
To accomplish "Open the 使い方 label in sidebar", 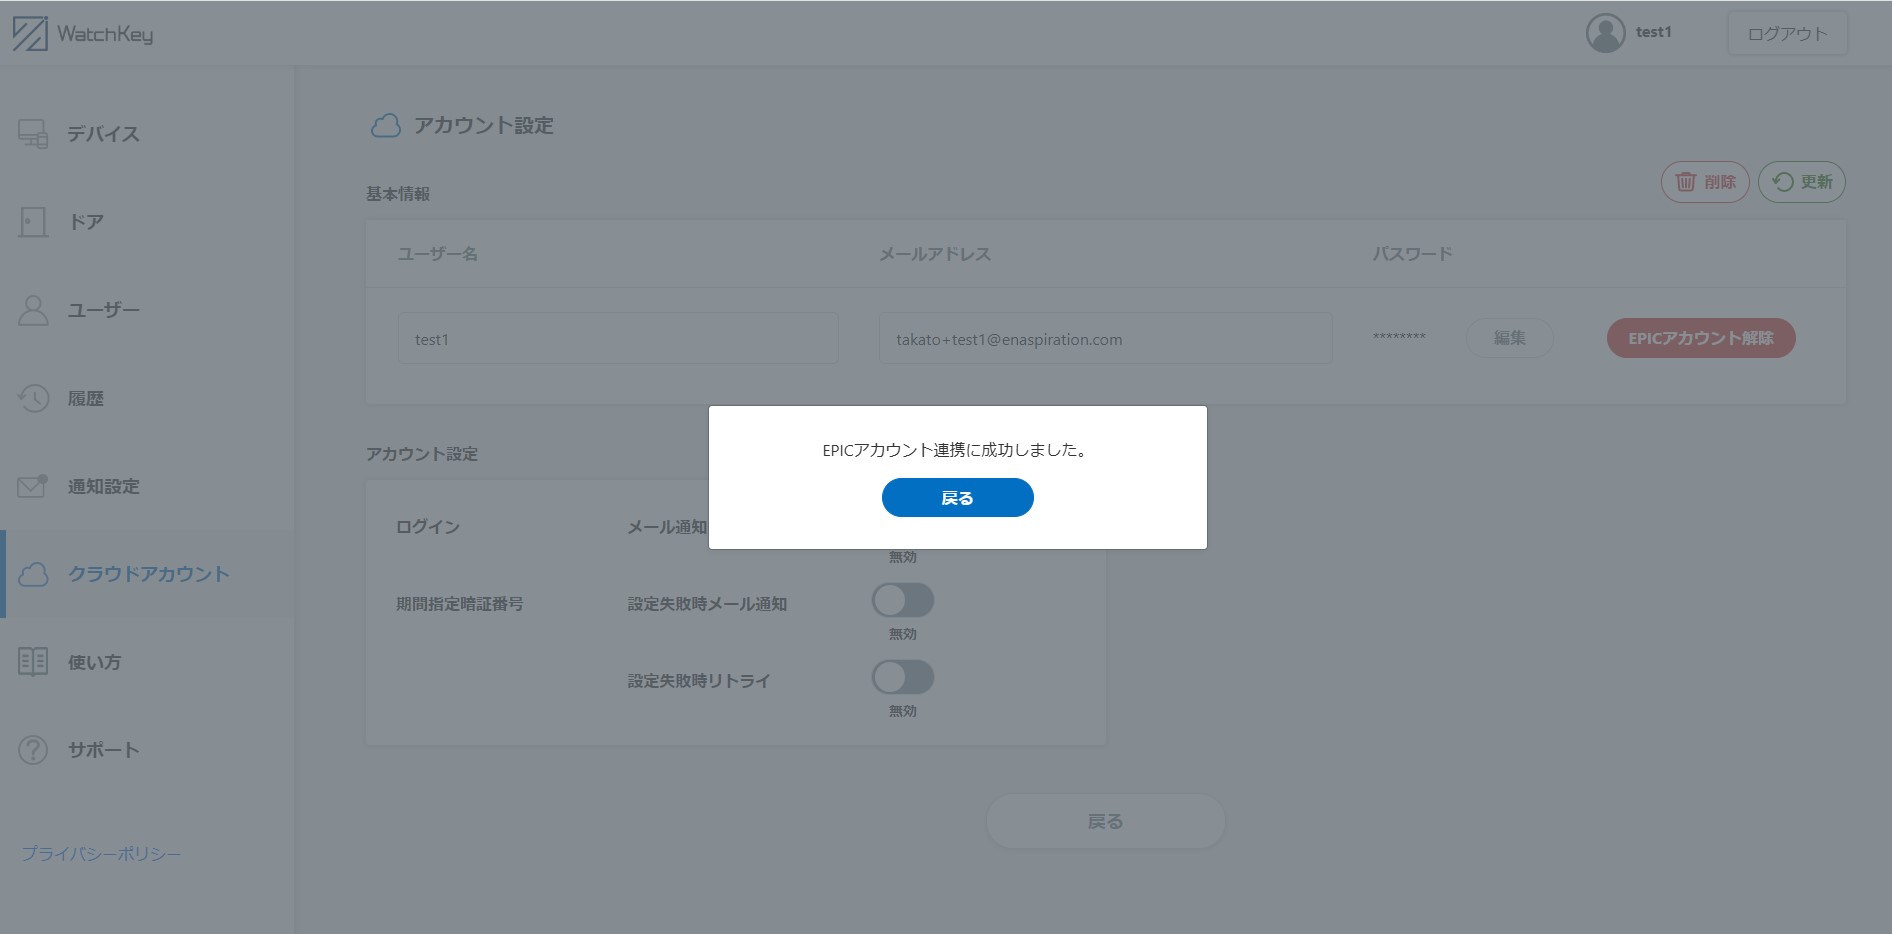I will [95, 662].
